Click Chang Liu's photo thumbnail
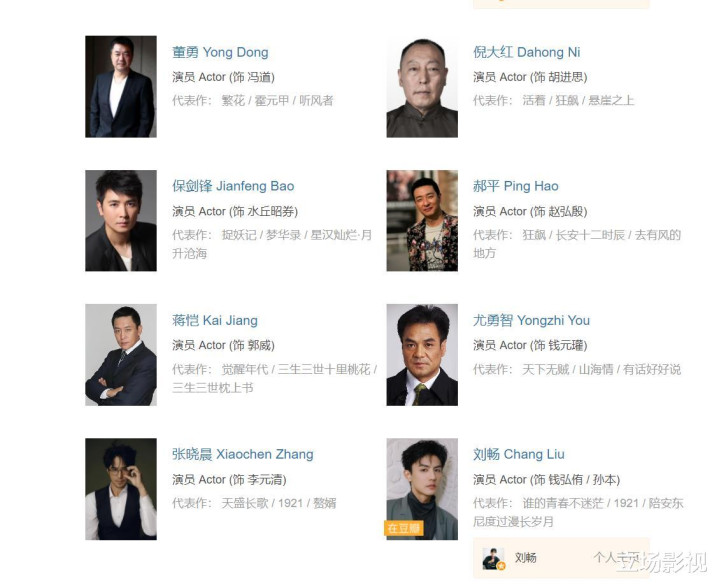The width and height of the screenshot is (719, 588). (422, 489)
